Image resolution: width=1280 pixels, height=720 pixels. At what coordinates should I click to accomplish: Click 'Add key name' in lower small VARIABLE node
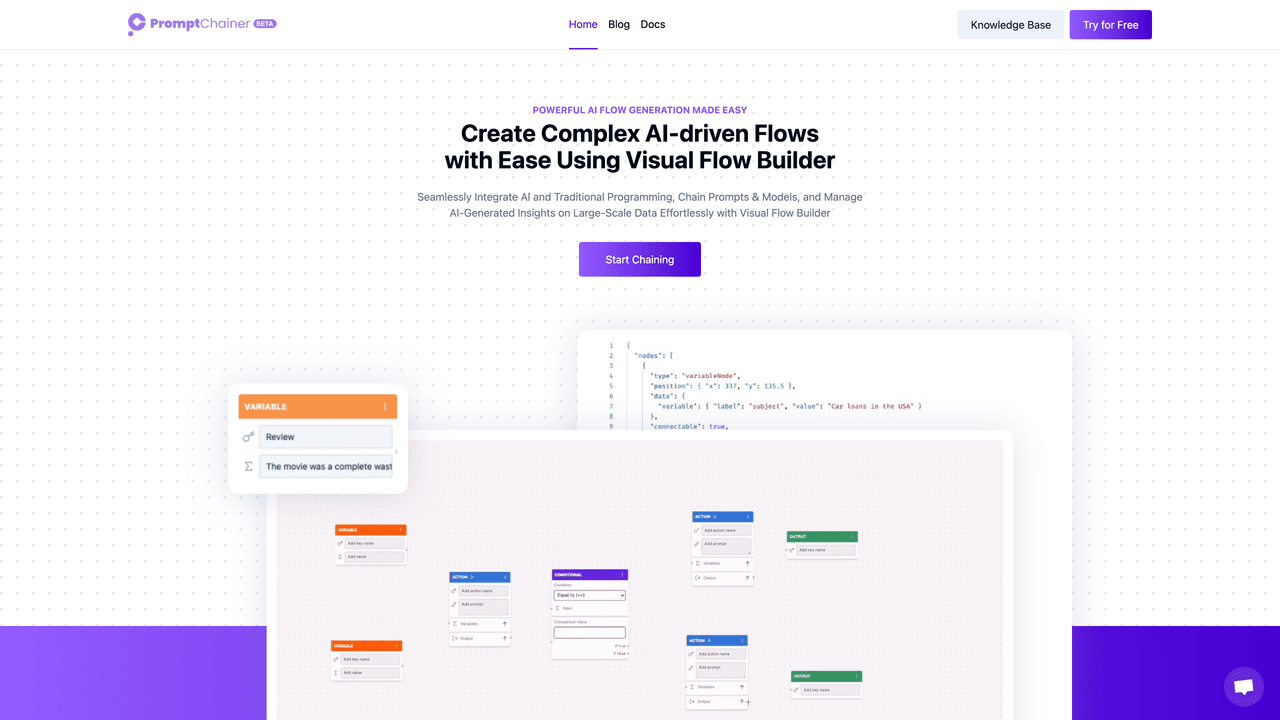[x=370, y=659]
